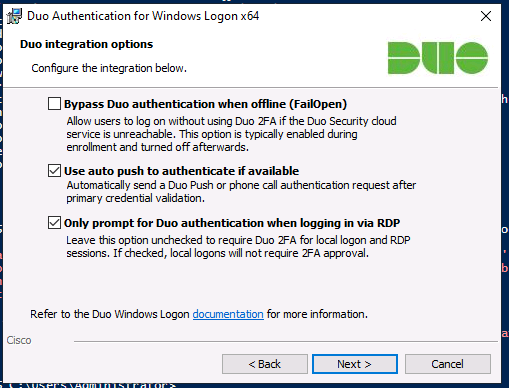Click the auto push description text
This screenshot has height=388, width=509.
click(241, 192)
